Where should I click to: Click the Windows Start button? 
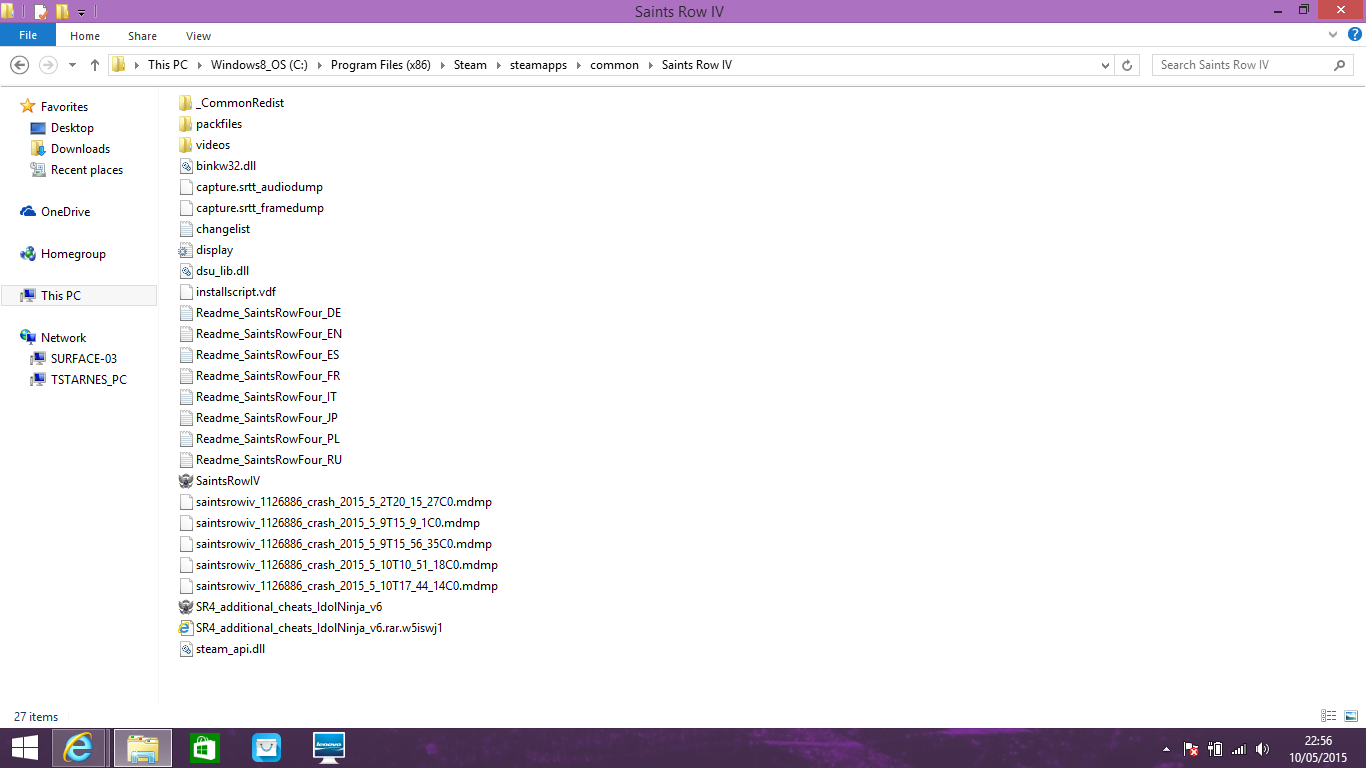pyautogui.click(x=24, y=748)
